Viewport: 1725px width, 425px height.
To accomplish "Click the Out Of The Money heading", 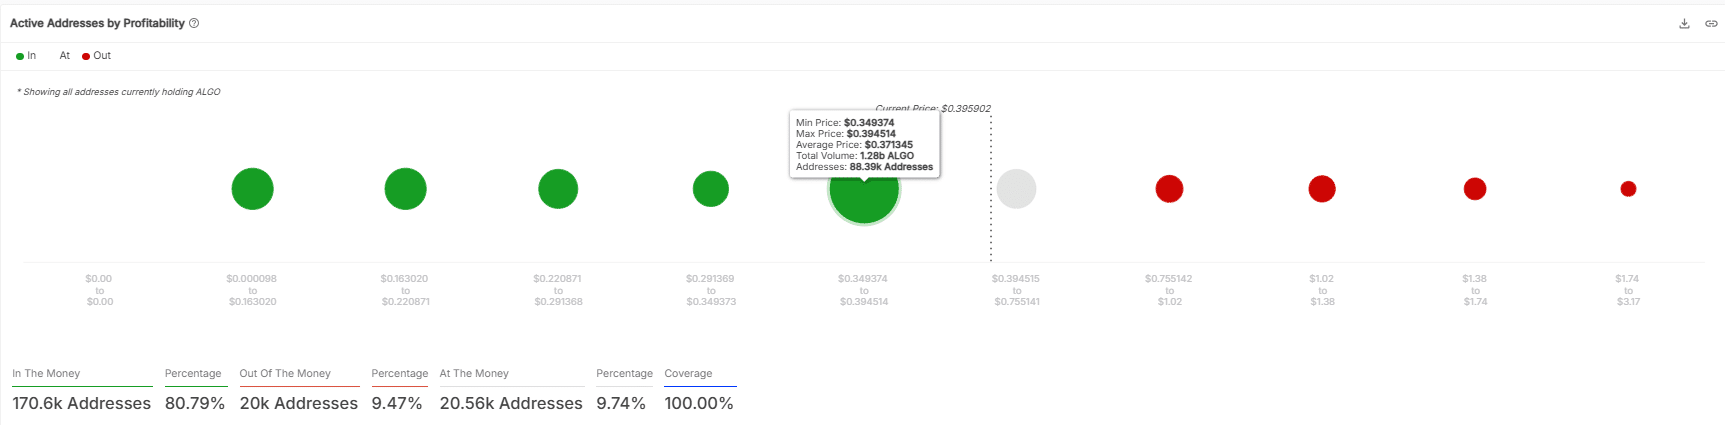I will pyautogui.click(x=285, y=374).
